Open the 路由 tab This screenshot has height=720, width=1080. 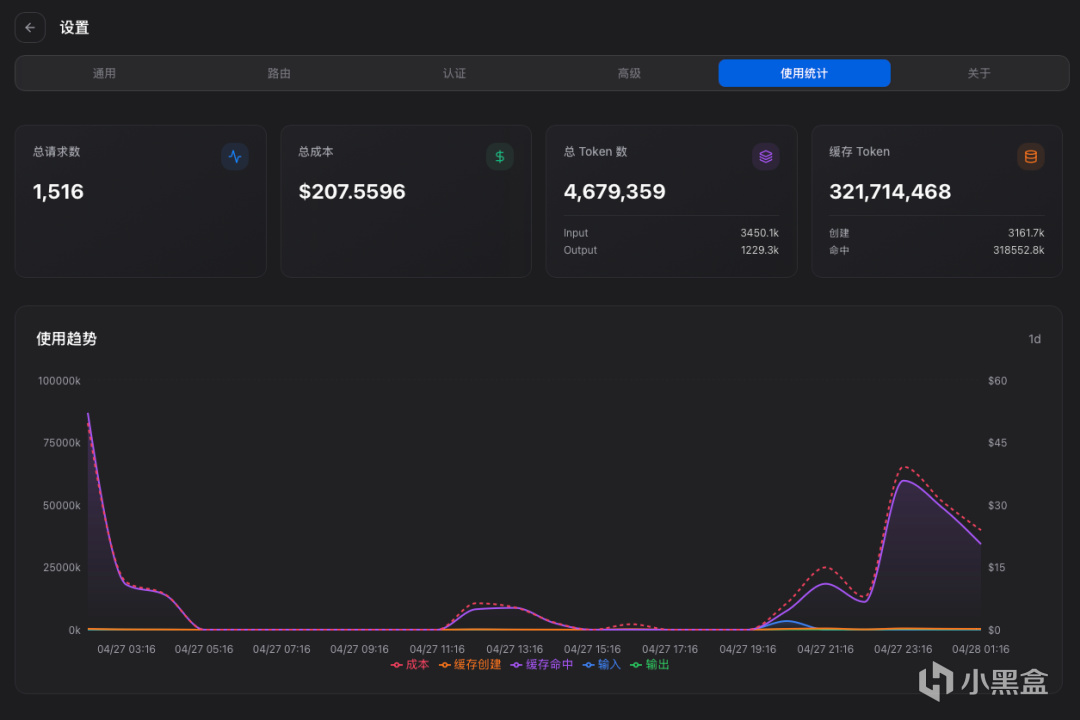pos(279,73)
